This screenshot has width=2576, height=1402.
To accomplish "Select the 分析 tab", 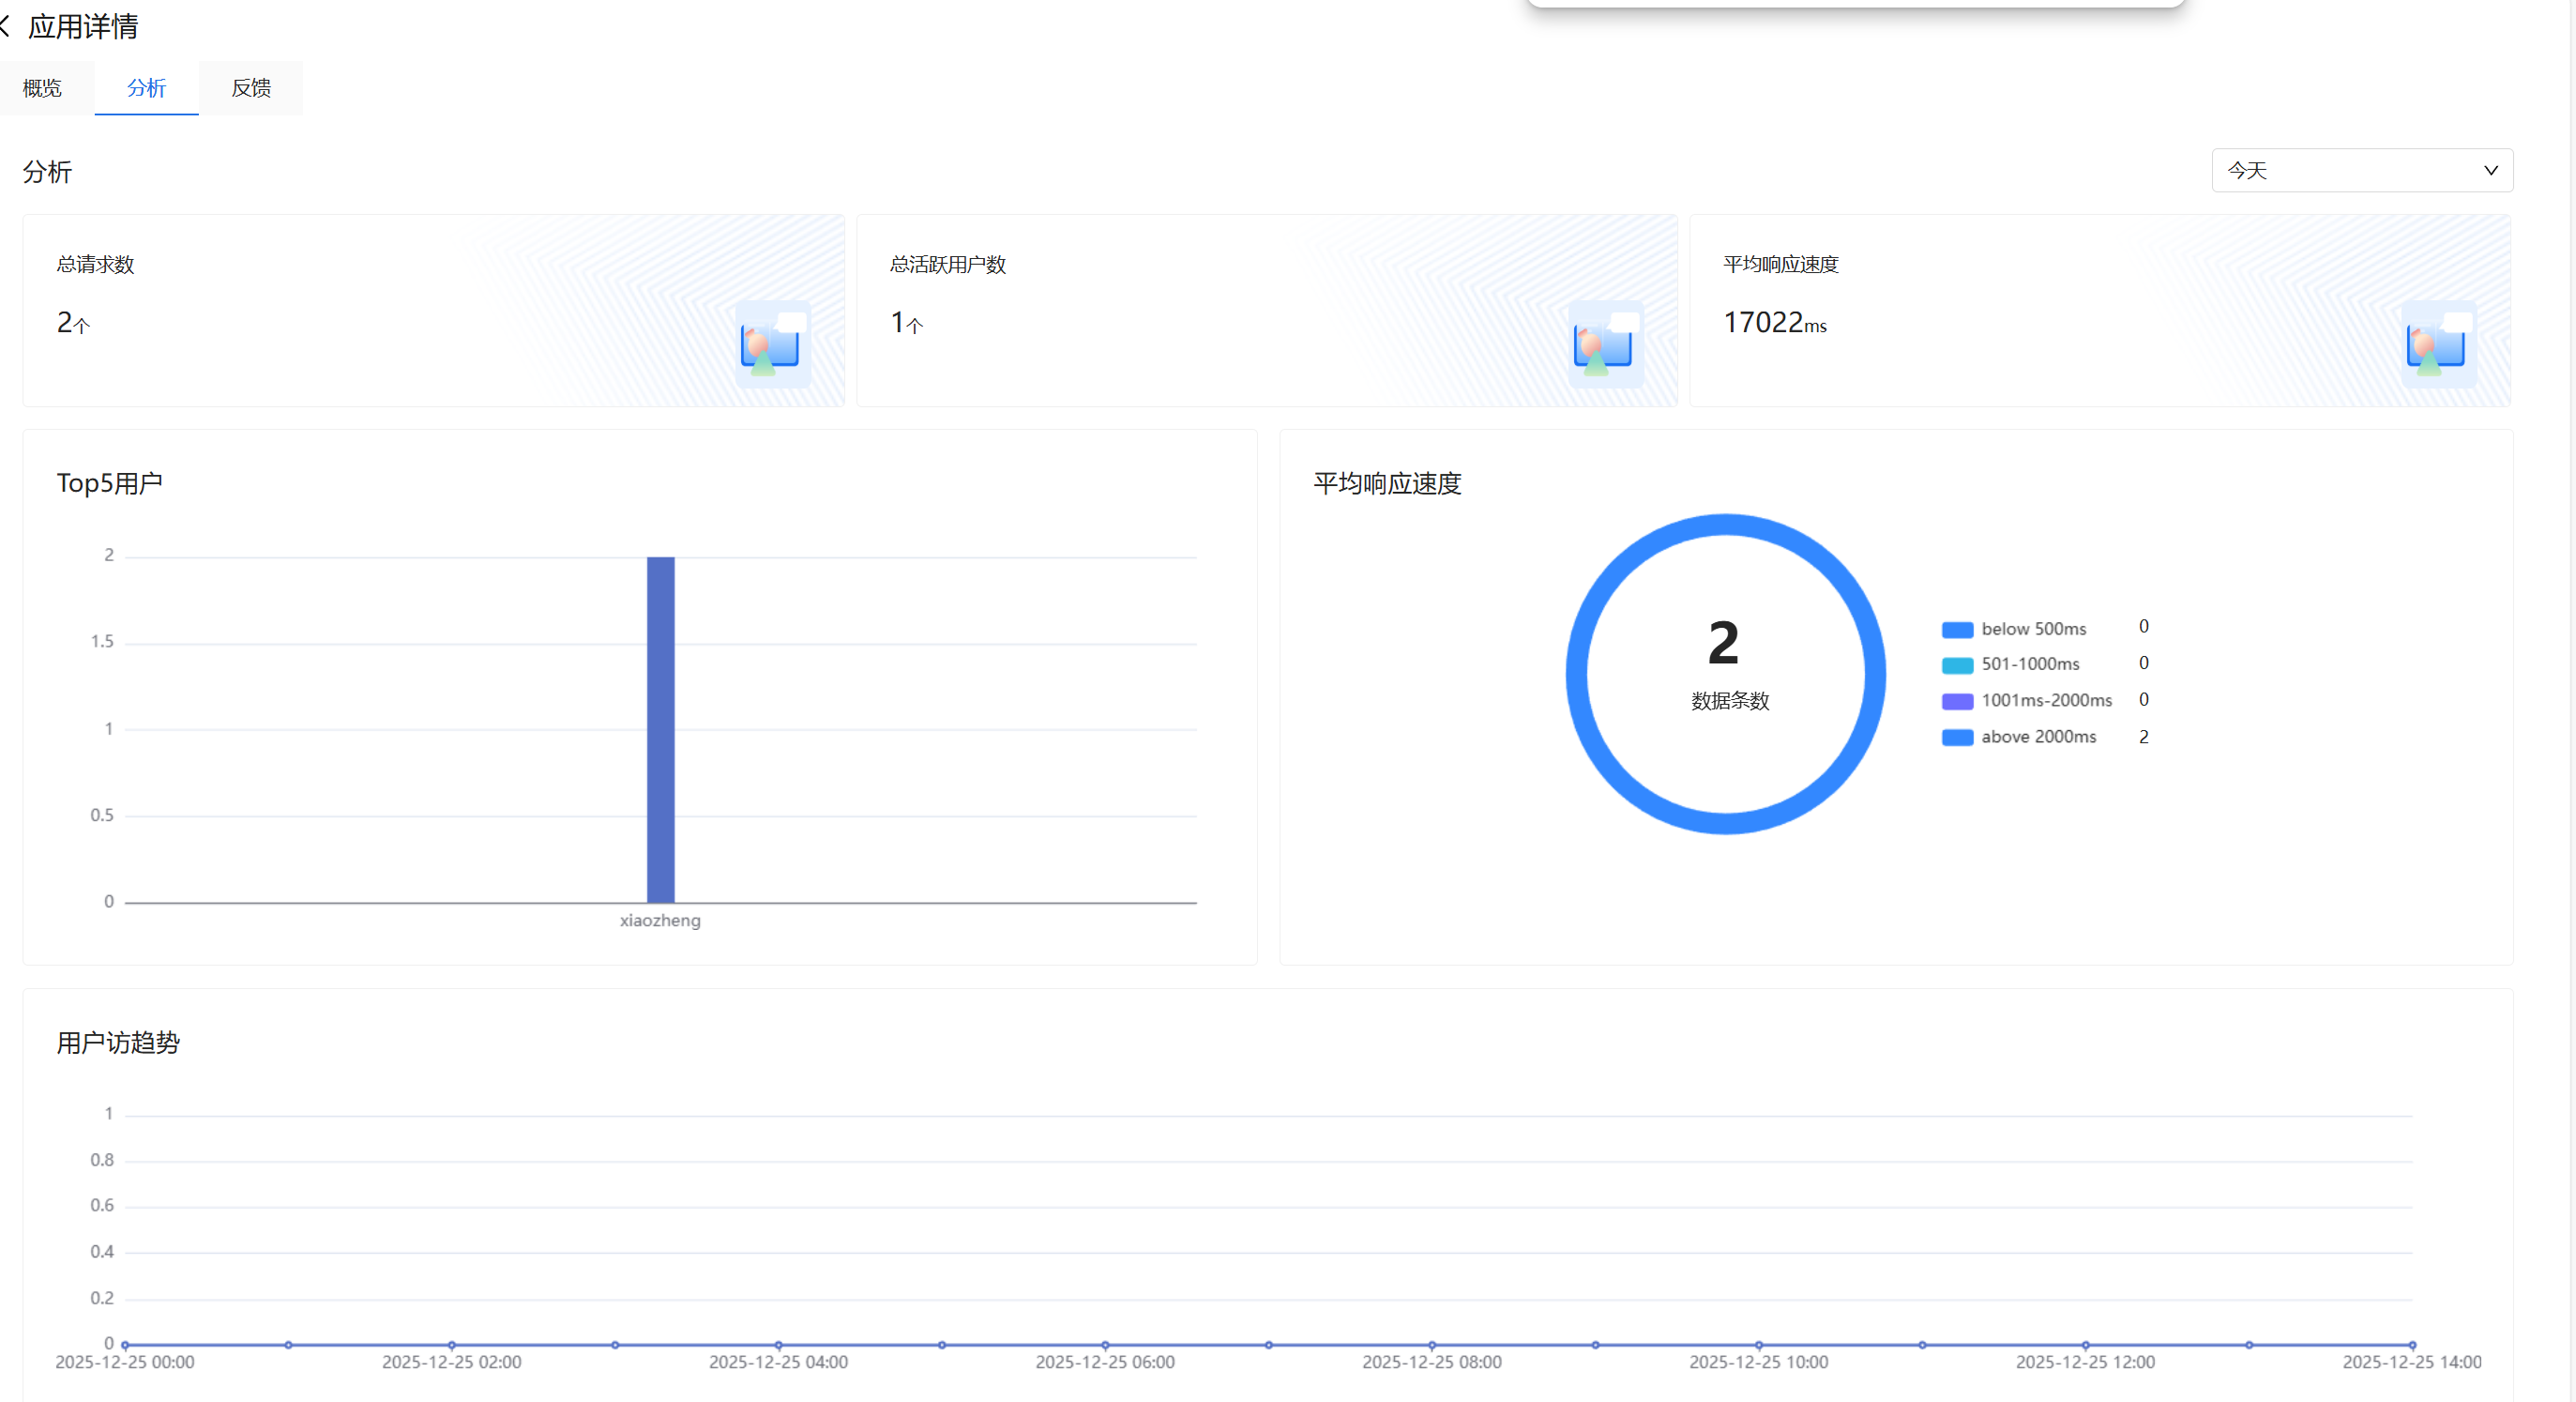I will pos(146,88).
